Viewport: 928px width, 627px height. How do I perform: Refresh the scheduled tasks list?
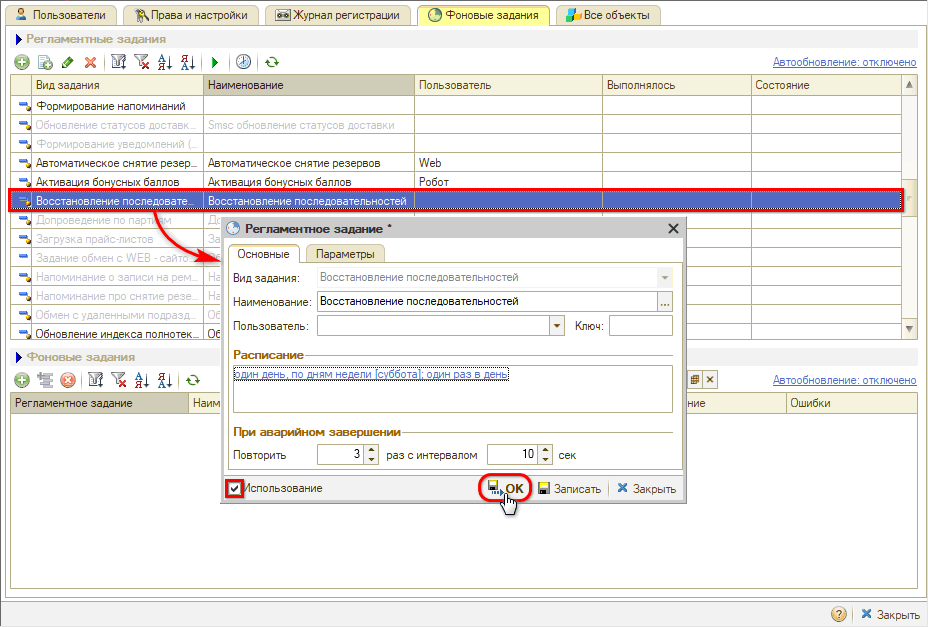click(271, 62)
